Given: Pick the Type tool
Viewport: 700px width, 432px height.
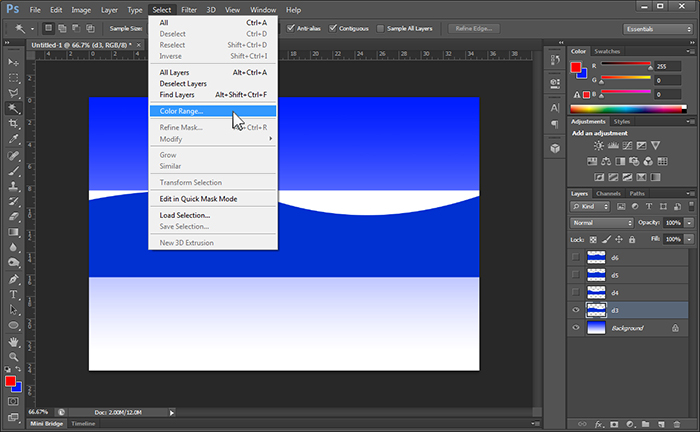Looking at the screenshot, I should [14, 295].
